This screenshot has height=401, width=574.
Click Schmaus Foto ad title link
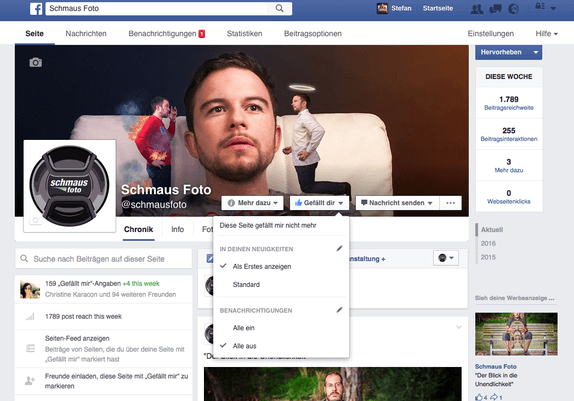(496, 366)
